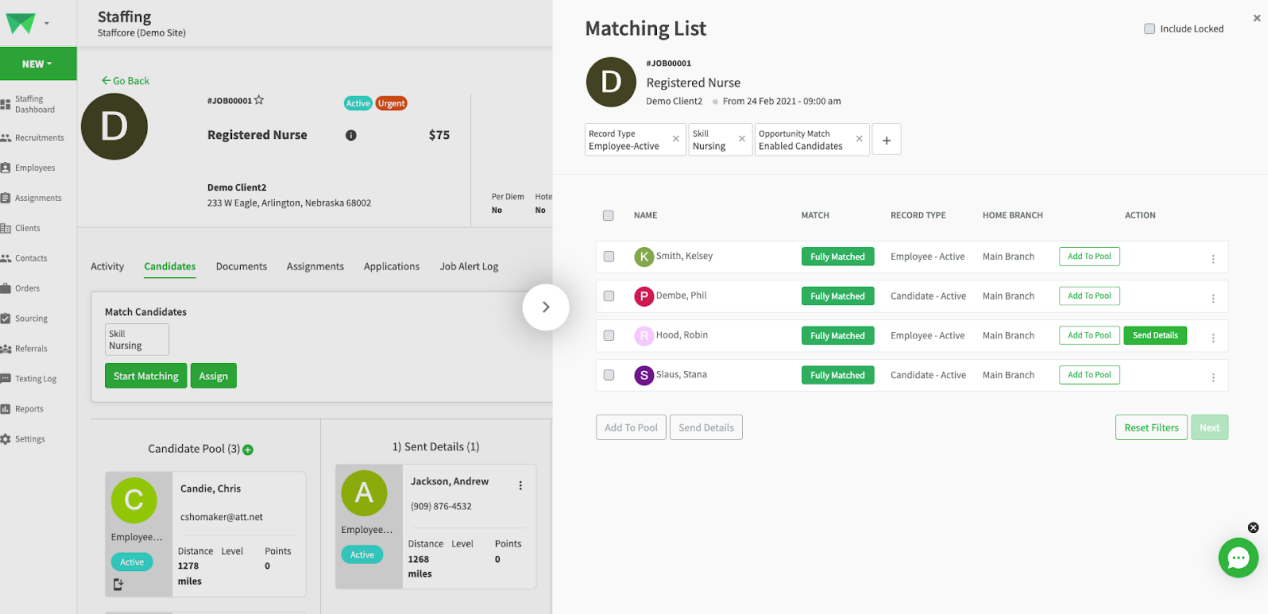Click the info icon beside Registered Nurse

click(x=351, y=135)
